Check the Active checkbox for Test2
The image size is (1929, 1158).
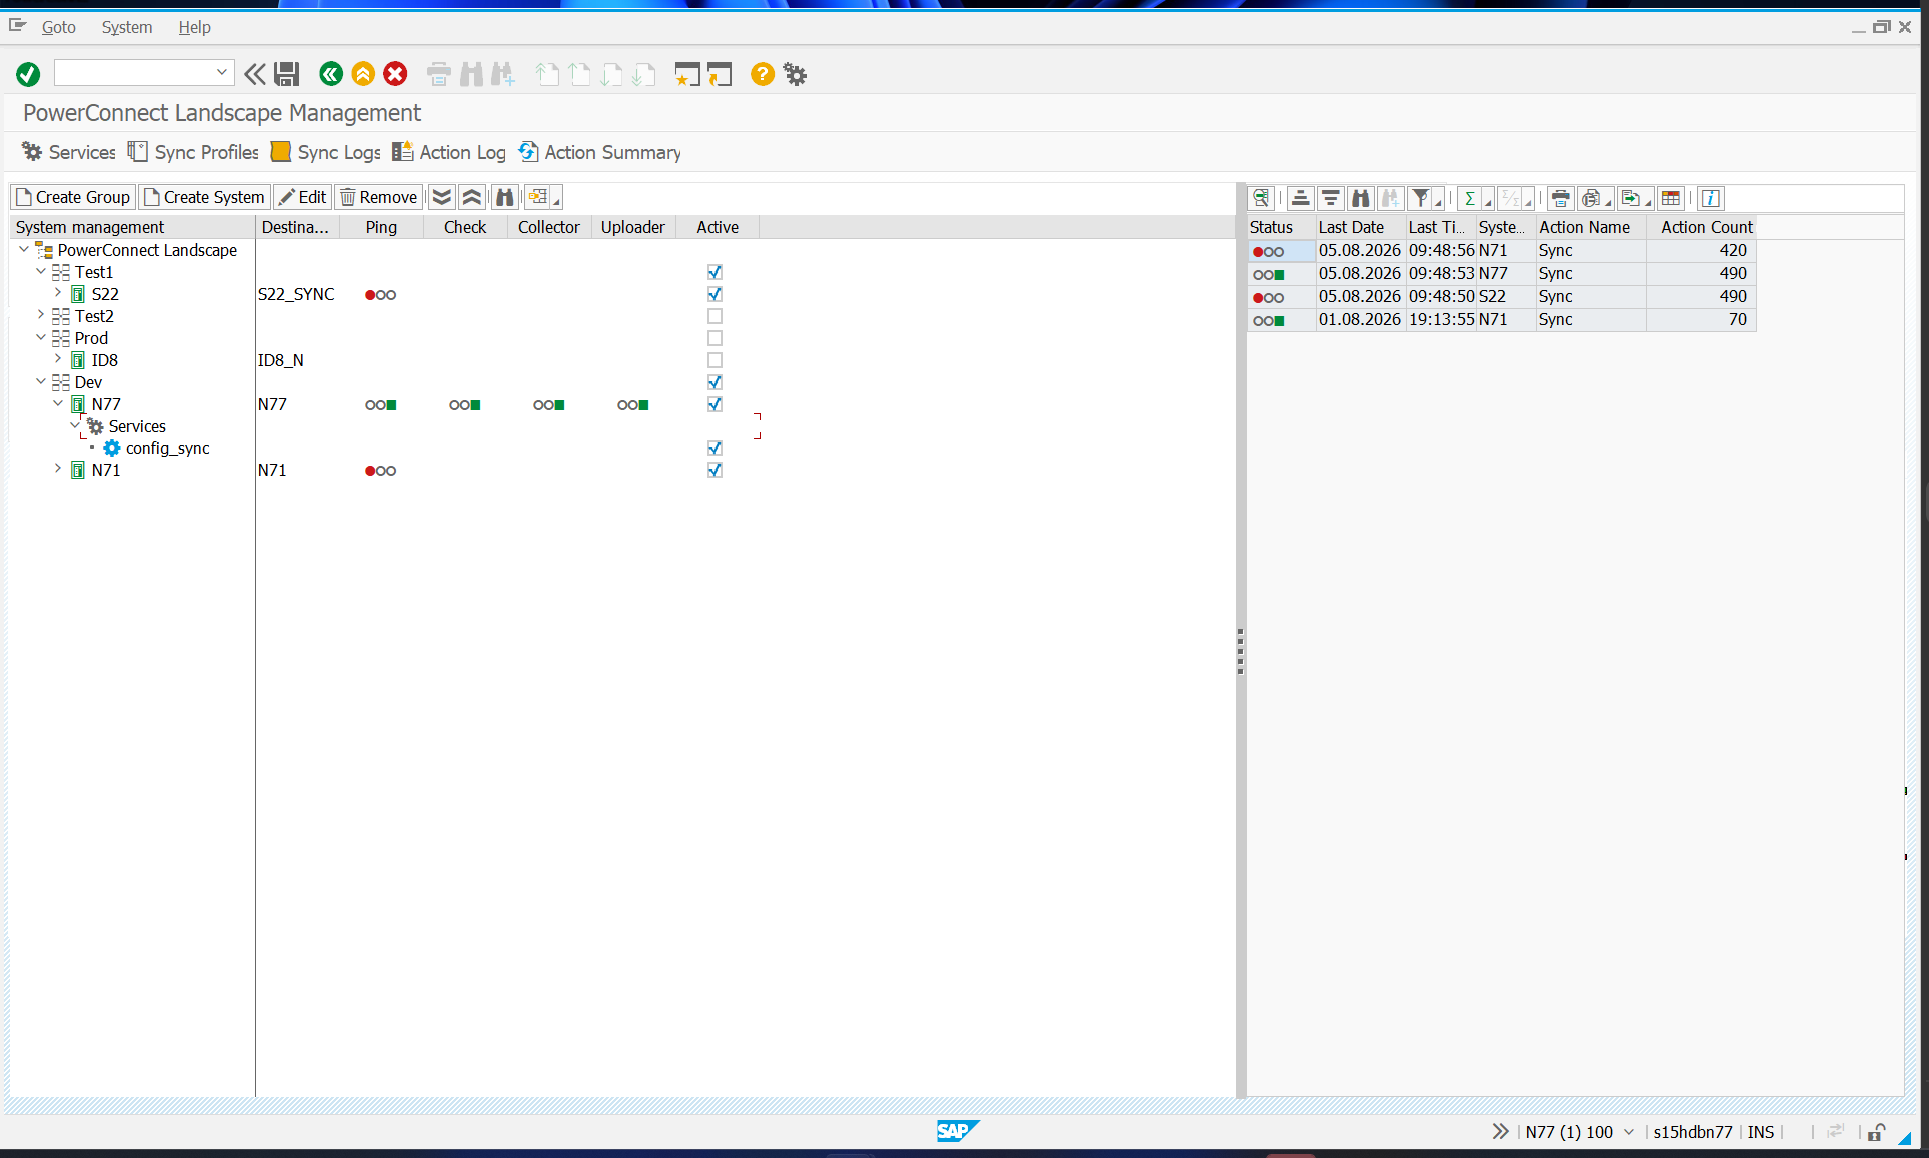click(x=715, y=316)
